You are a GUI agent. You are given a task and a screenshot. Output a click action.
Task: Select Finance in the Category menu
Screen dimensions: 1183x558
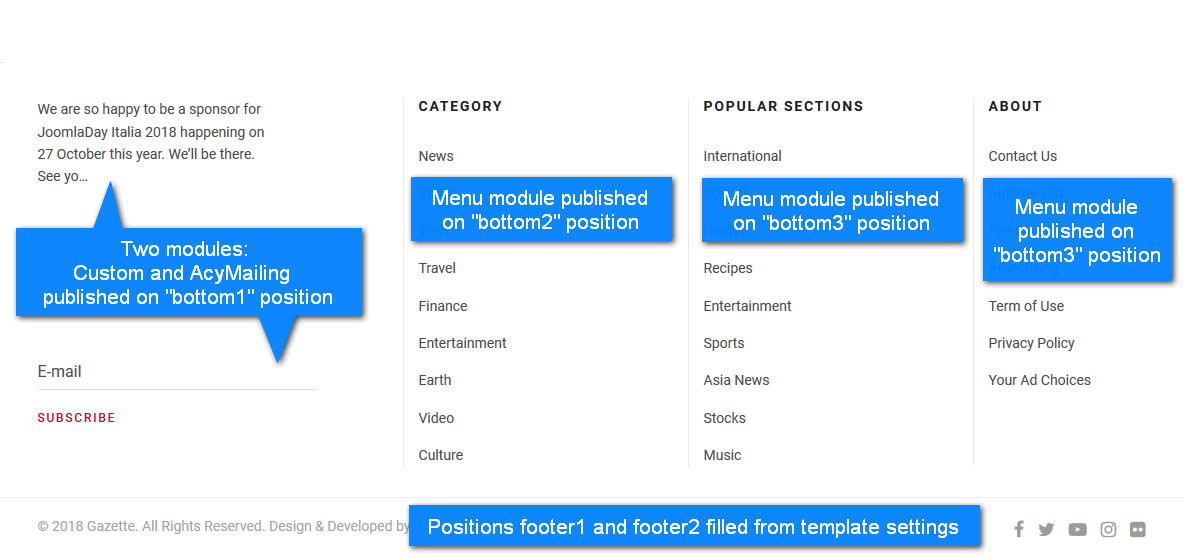pyautogui.click(x=443, y=306)
